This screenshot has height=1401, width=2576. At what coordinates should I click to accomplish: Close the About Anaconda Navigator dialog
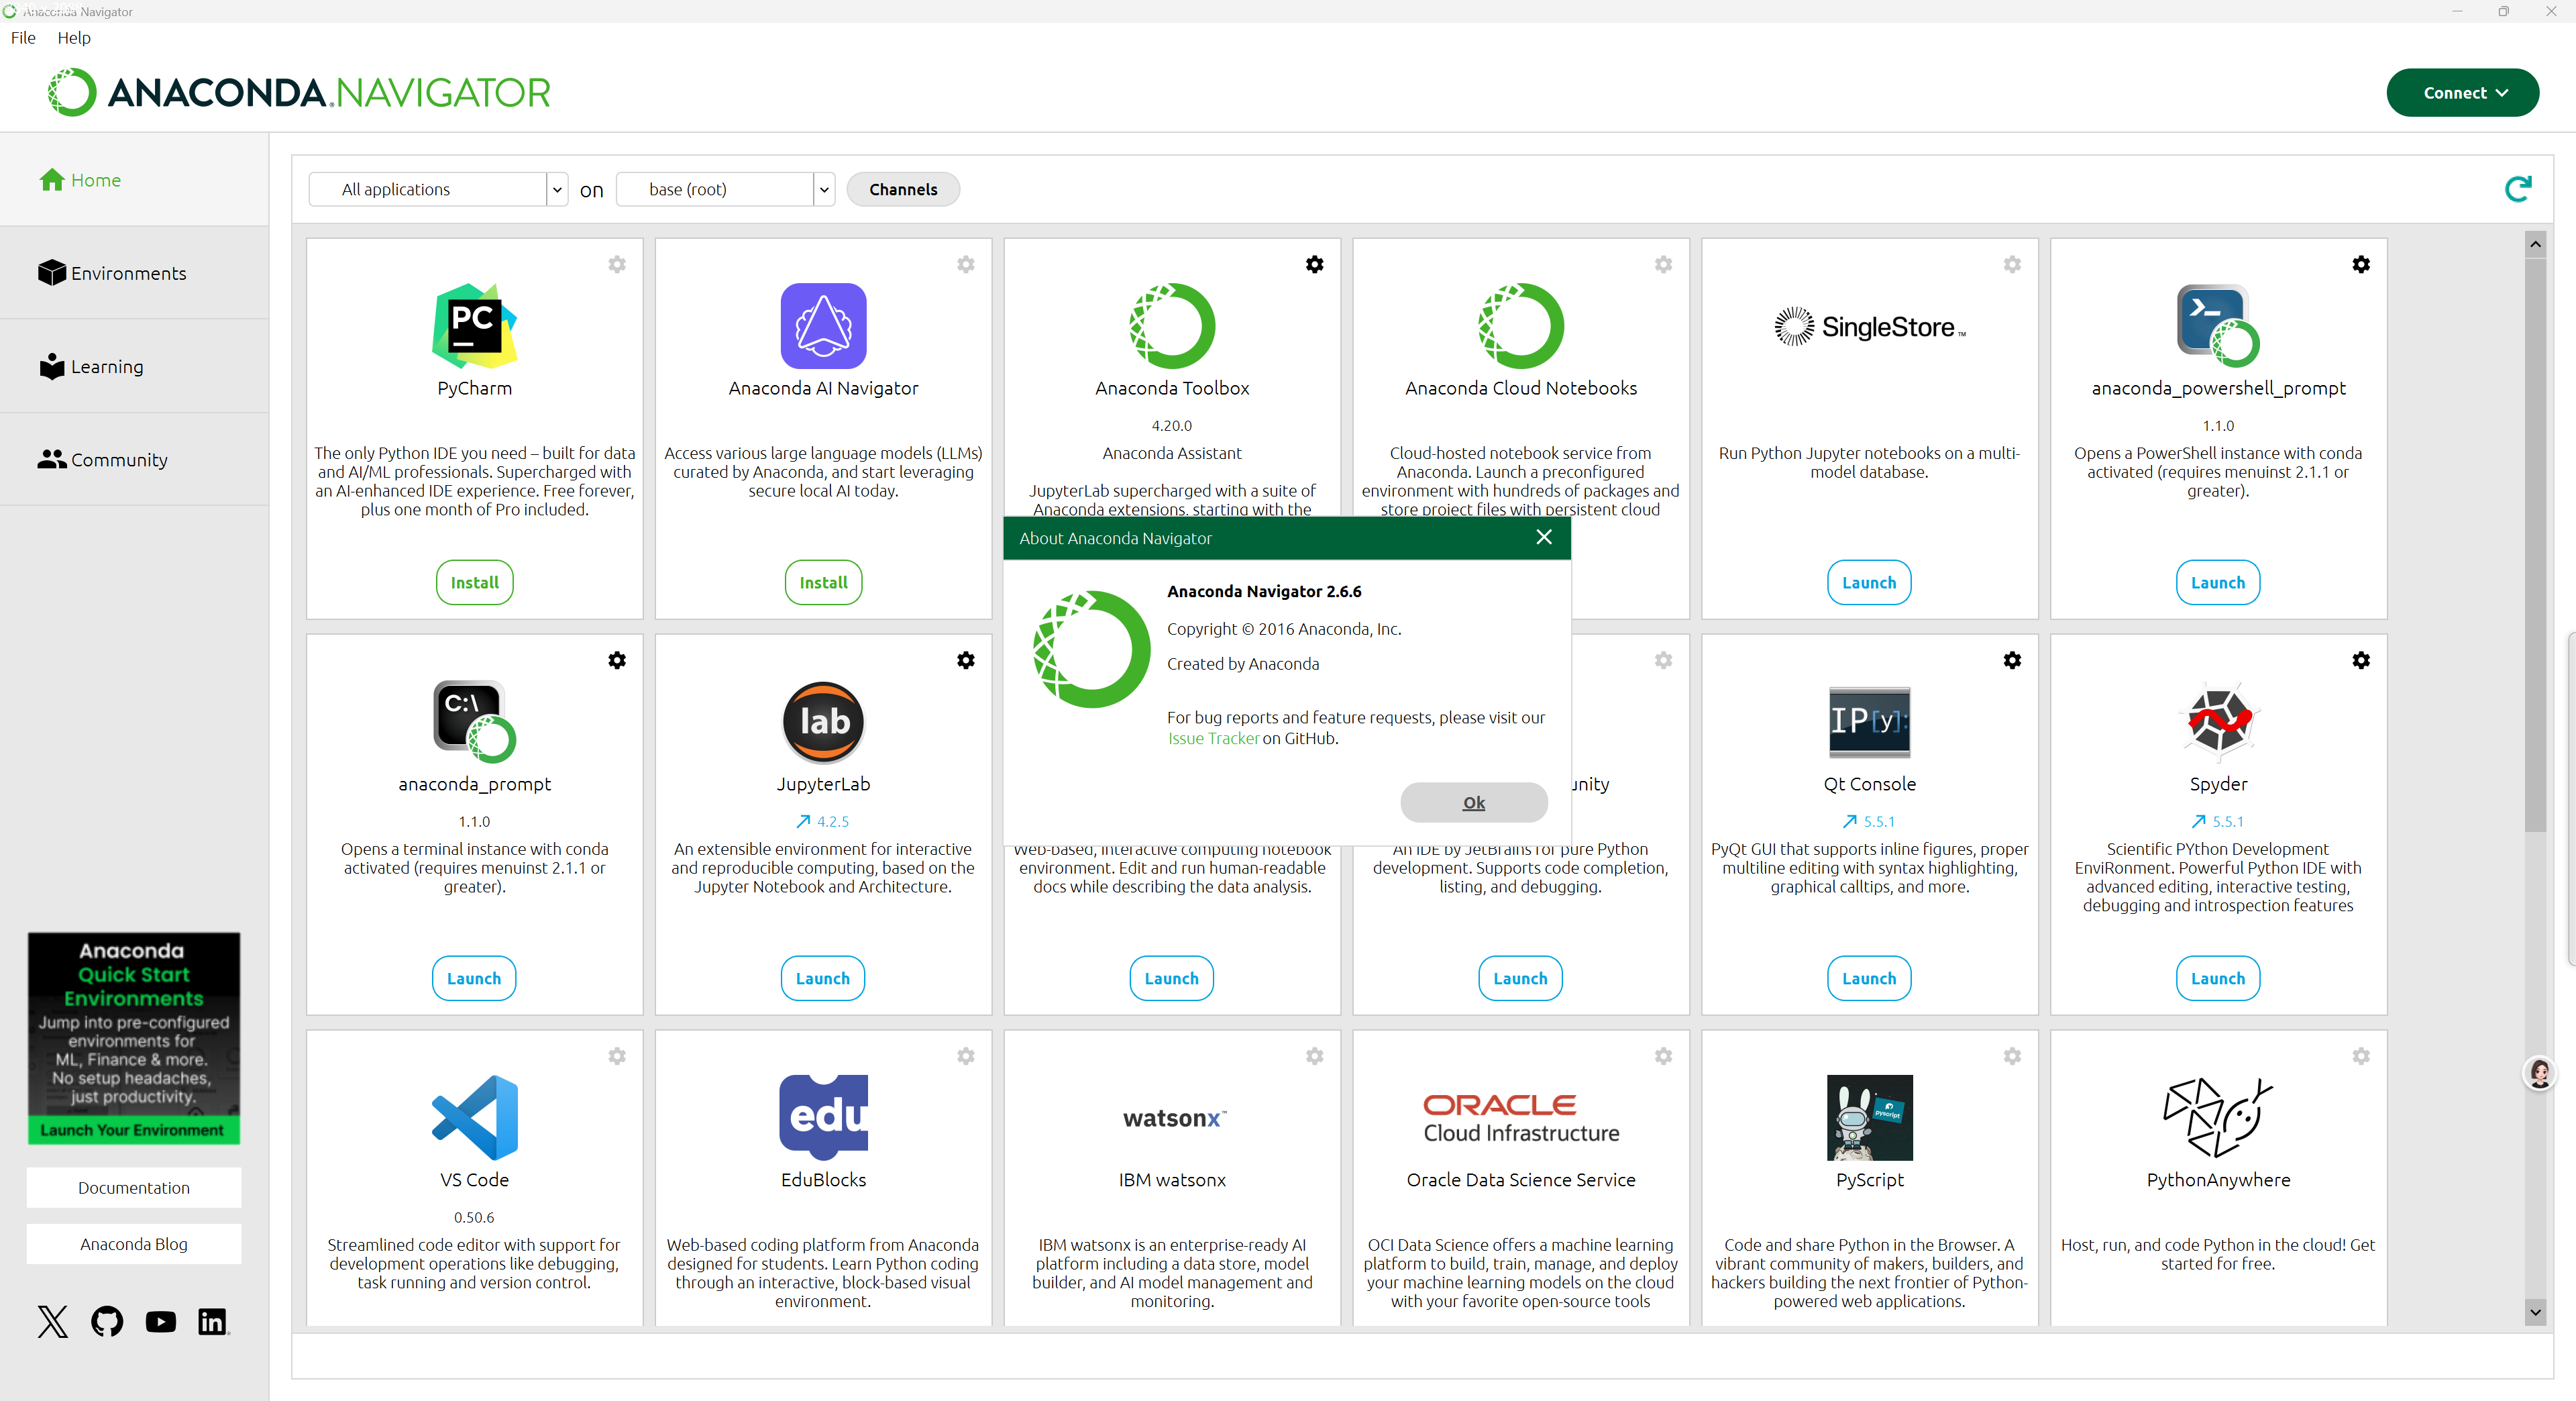[x=1543, y=537]
